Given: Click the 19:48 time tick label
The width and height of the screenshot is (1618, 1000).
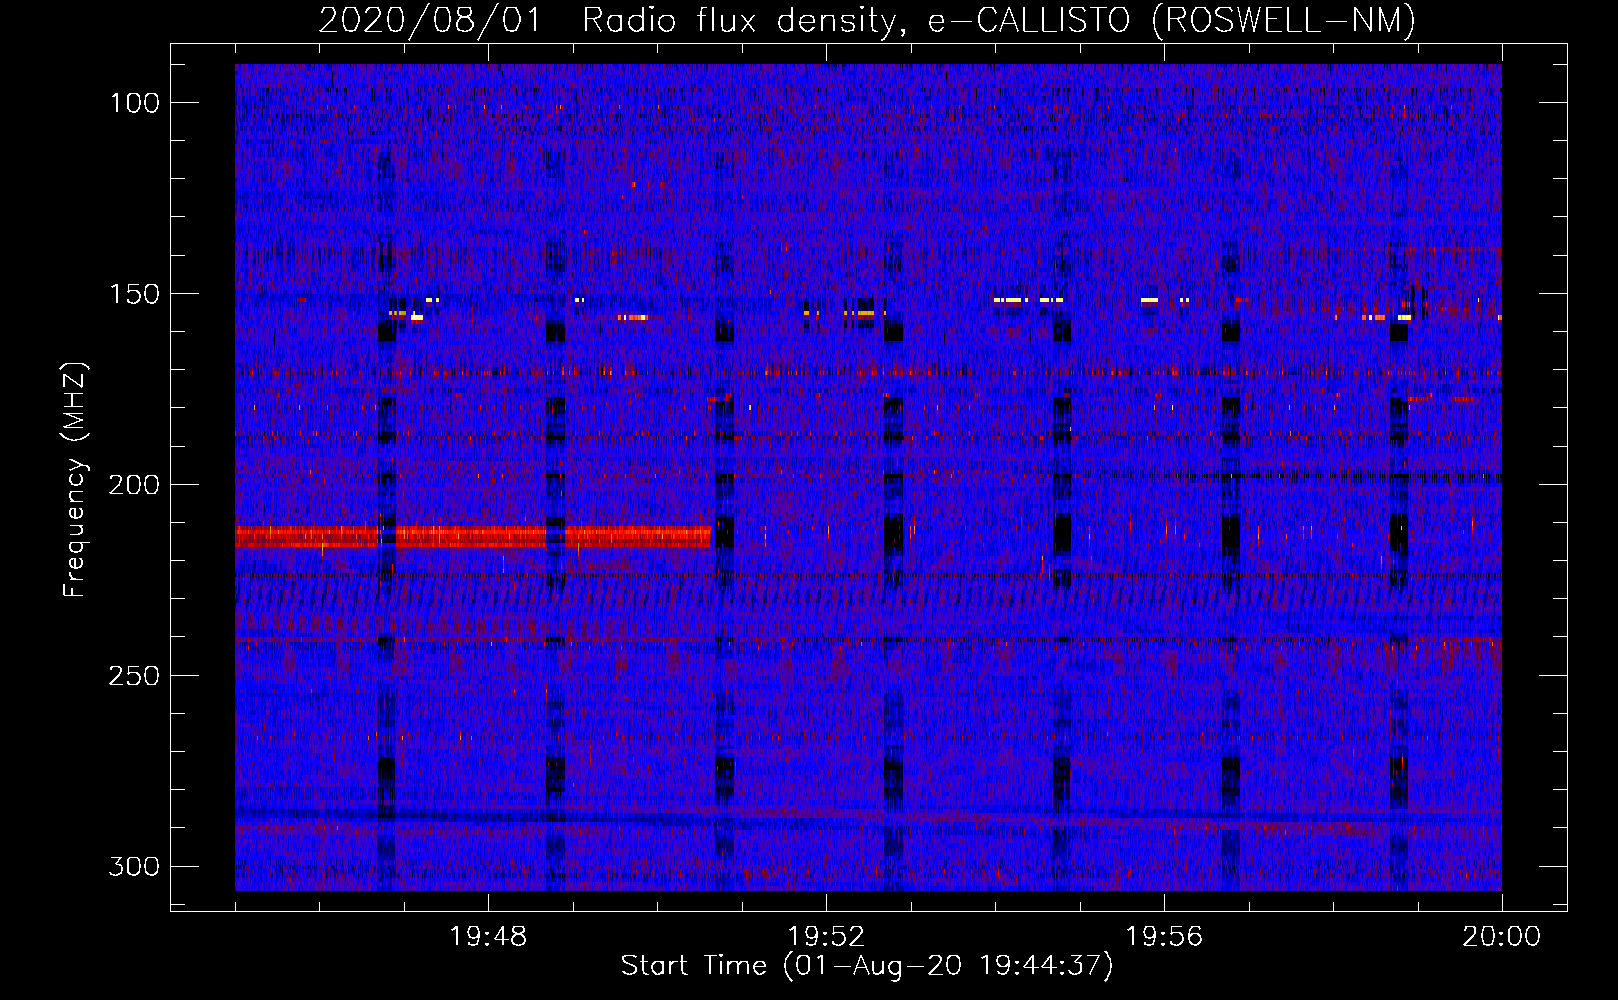Looking at the screenshot, I should [488, 937].
